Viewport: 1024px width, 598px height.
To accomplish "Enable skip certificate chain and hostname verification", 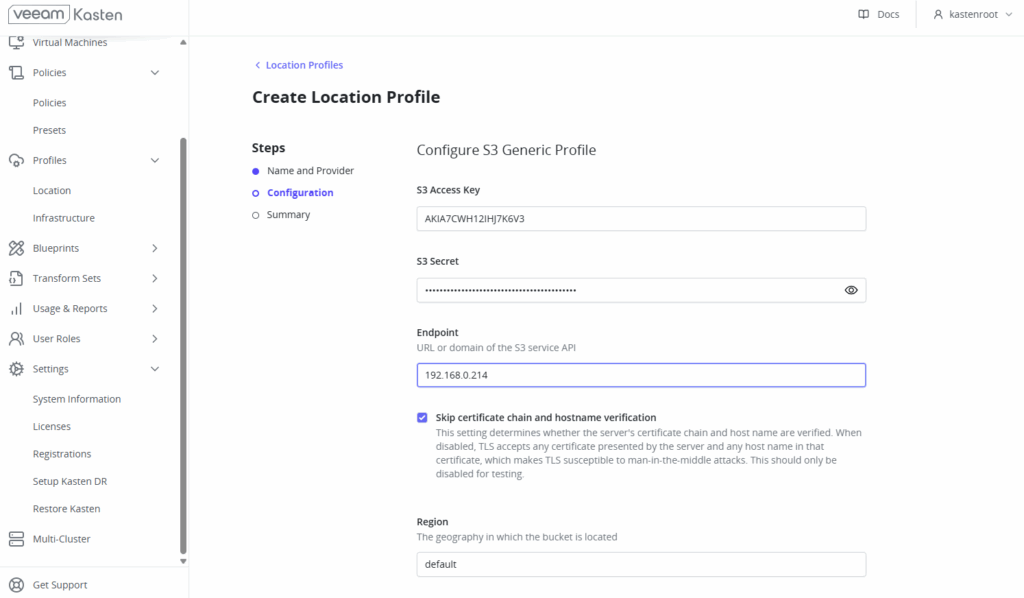I will 422,418.
